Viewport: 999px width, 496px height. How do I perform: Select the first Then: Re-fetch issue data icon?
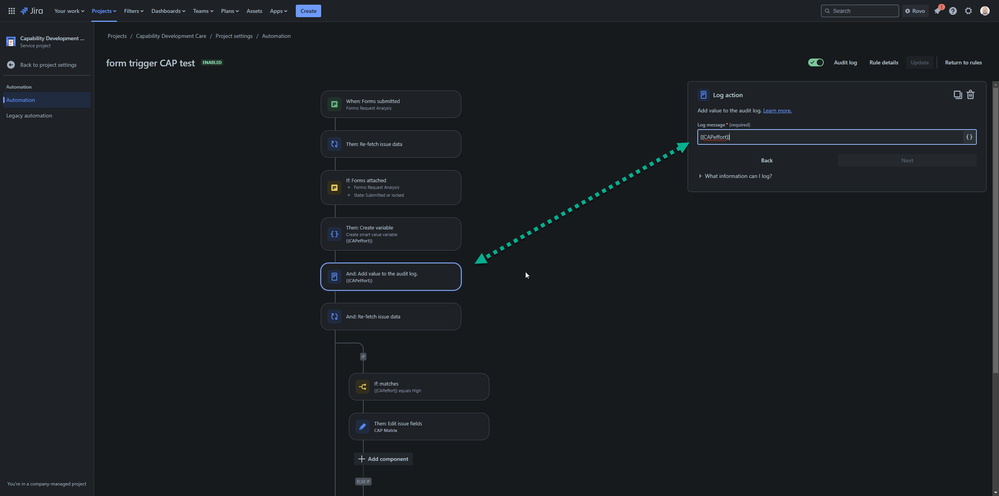(334, 144)
